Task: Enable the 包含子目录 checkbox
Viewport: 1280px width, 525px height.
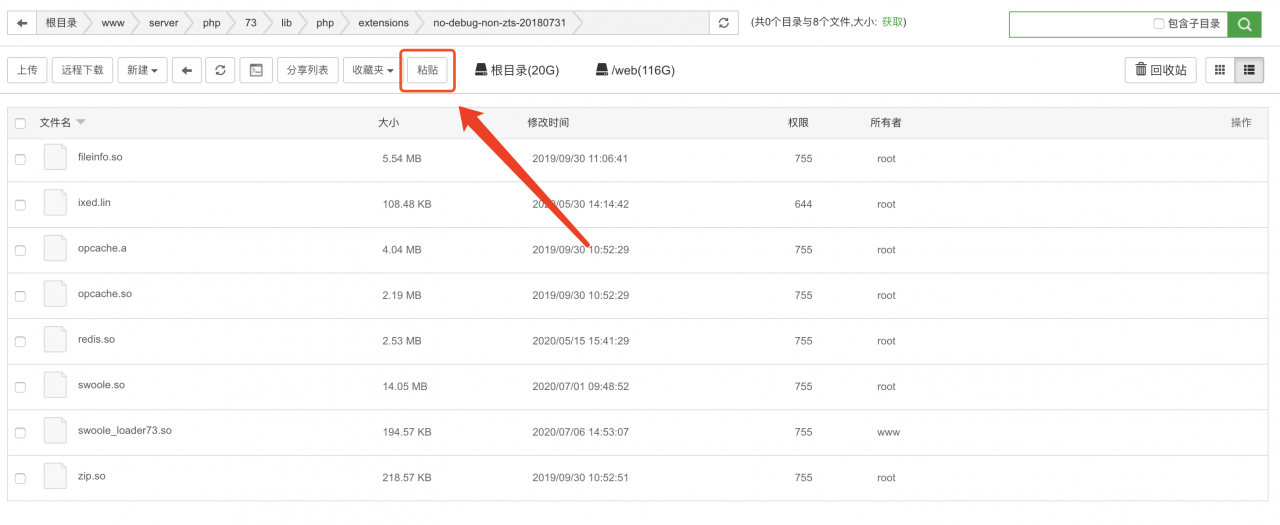Action: (1158, 23)
